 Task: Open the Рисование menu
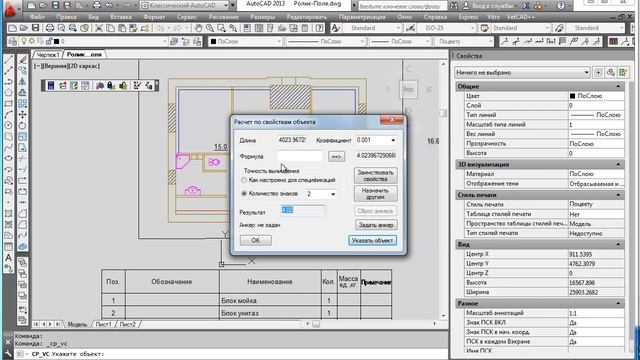pos(223,17)
